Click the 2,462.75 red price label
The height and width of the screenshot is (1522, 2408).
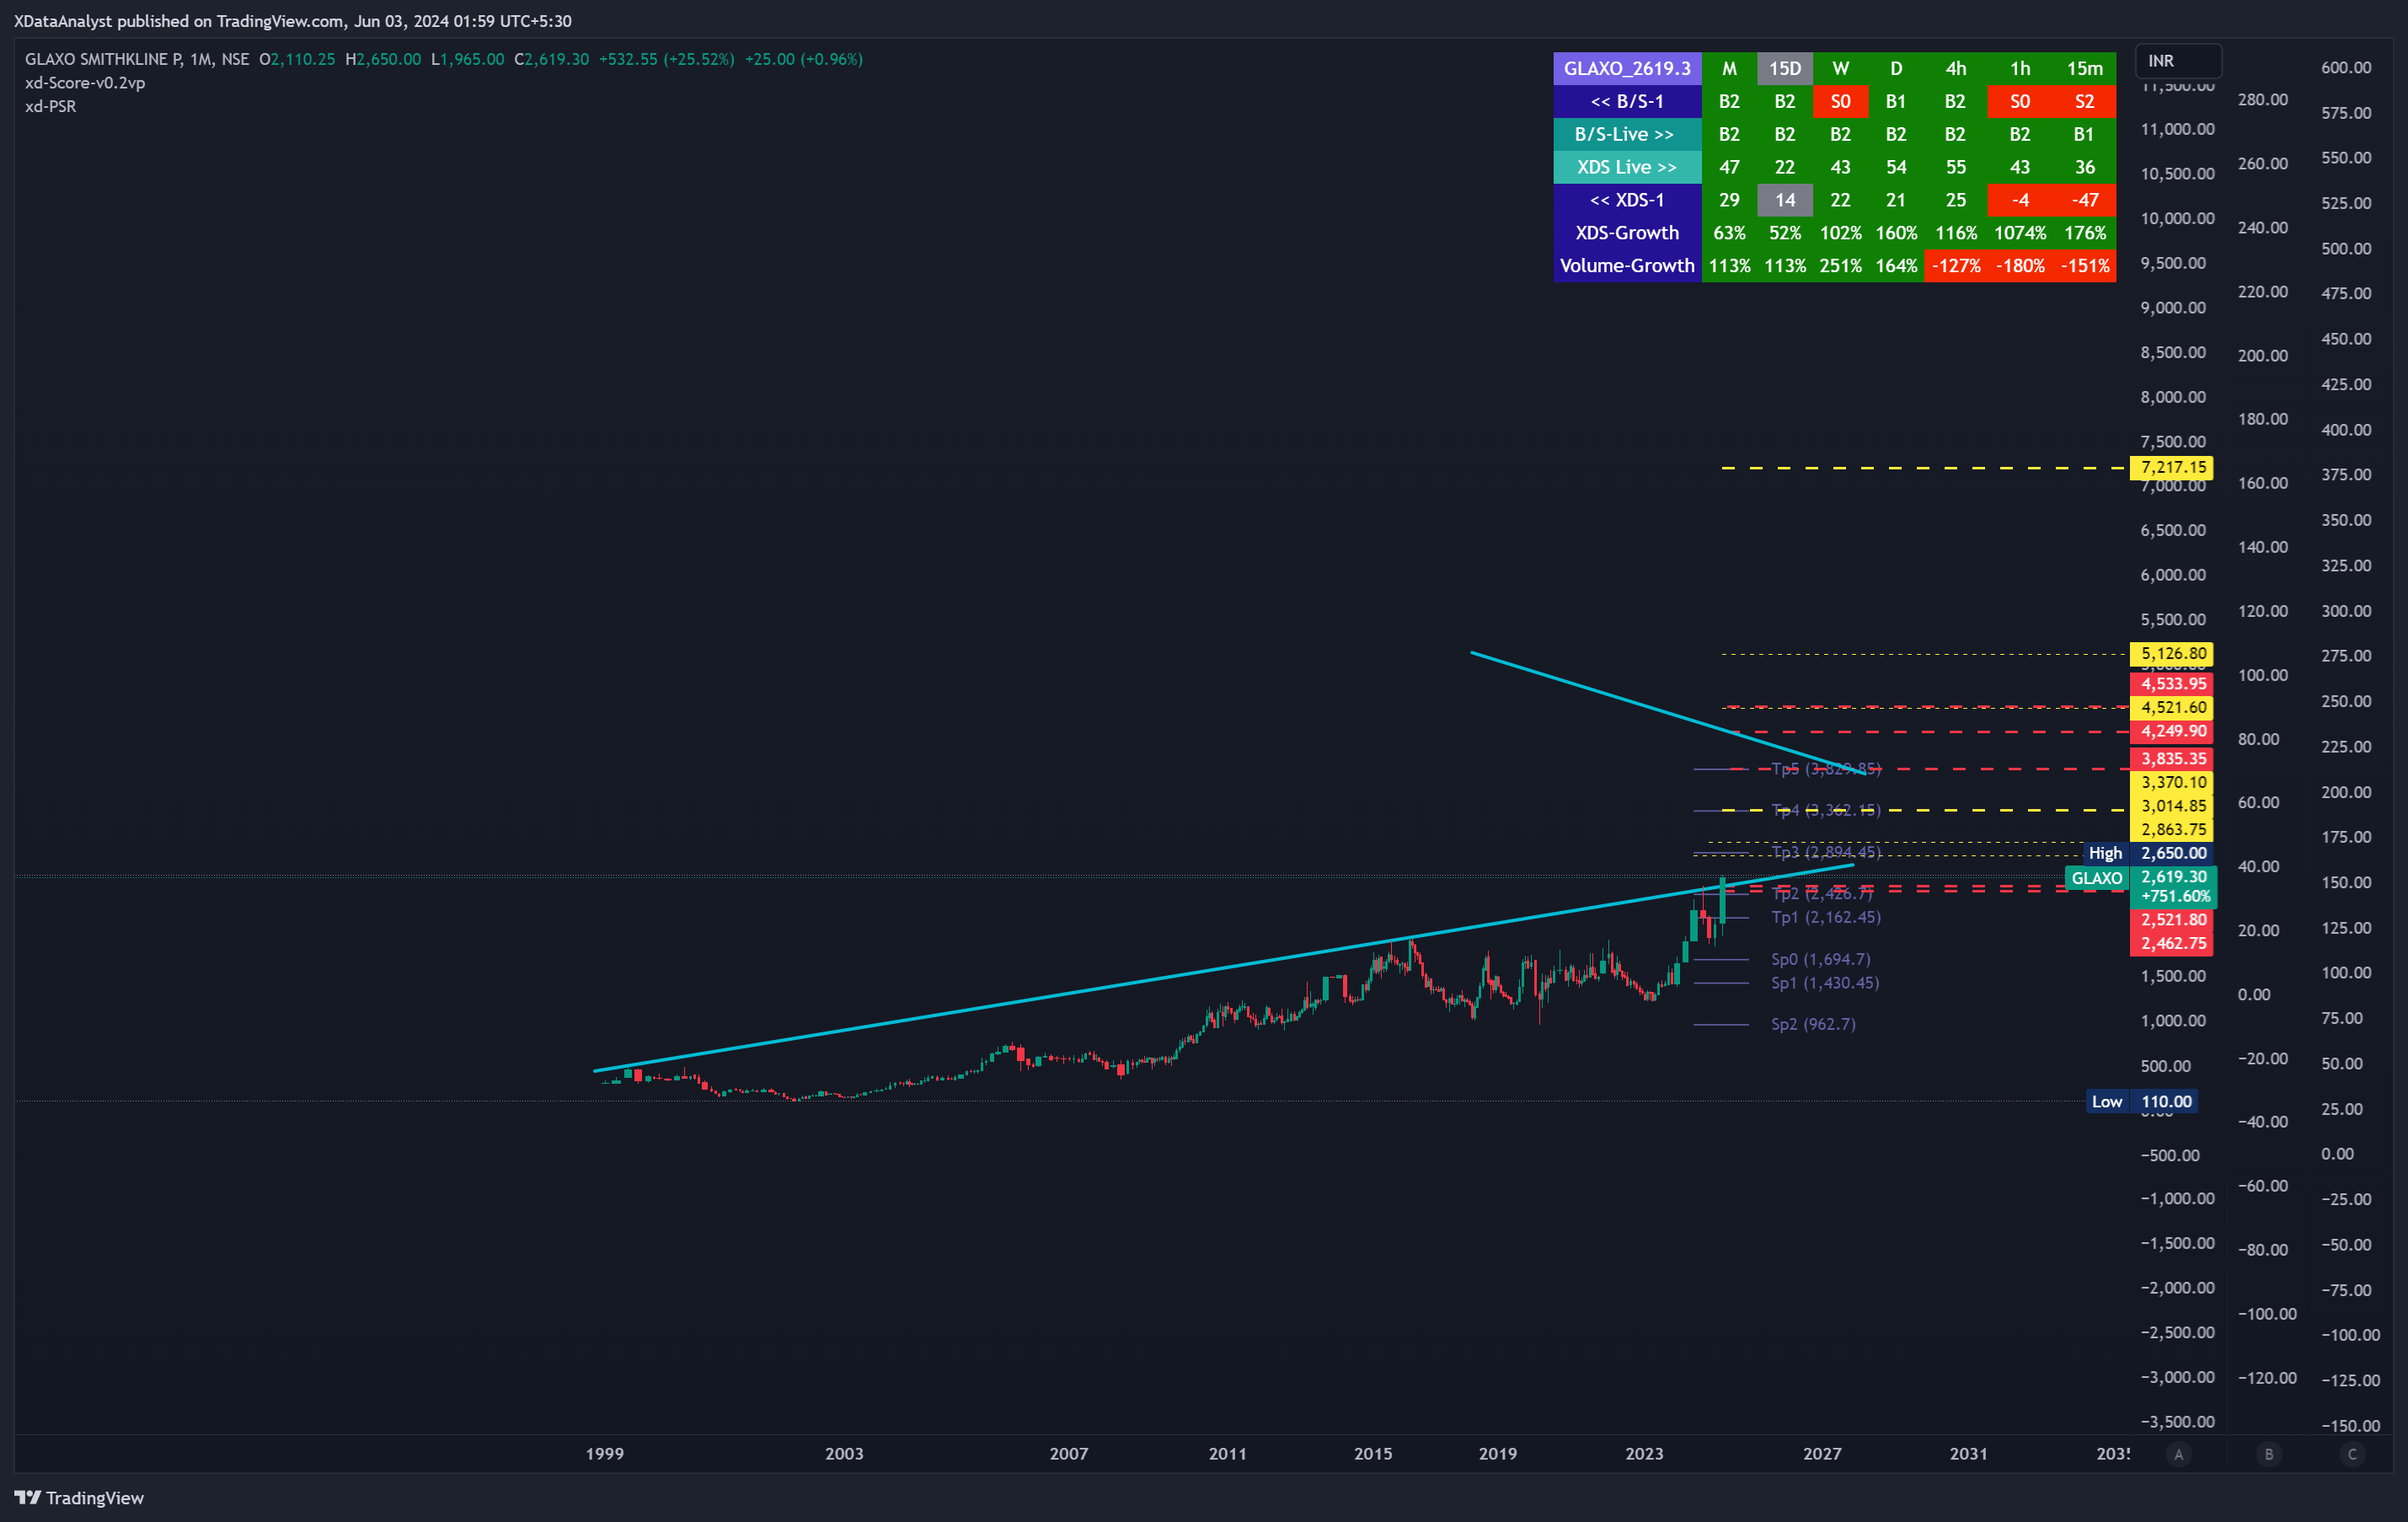coord(2172,944)
